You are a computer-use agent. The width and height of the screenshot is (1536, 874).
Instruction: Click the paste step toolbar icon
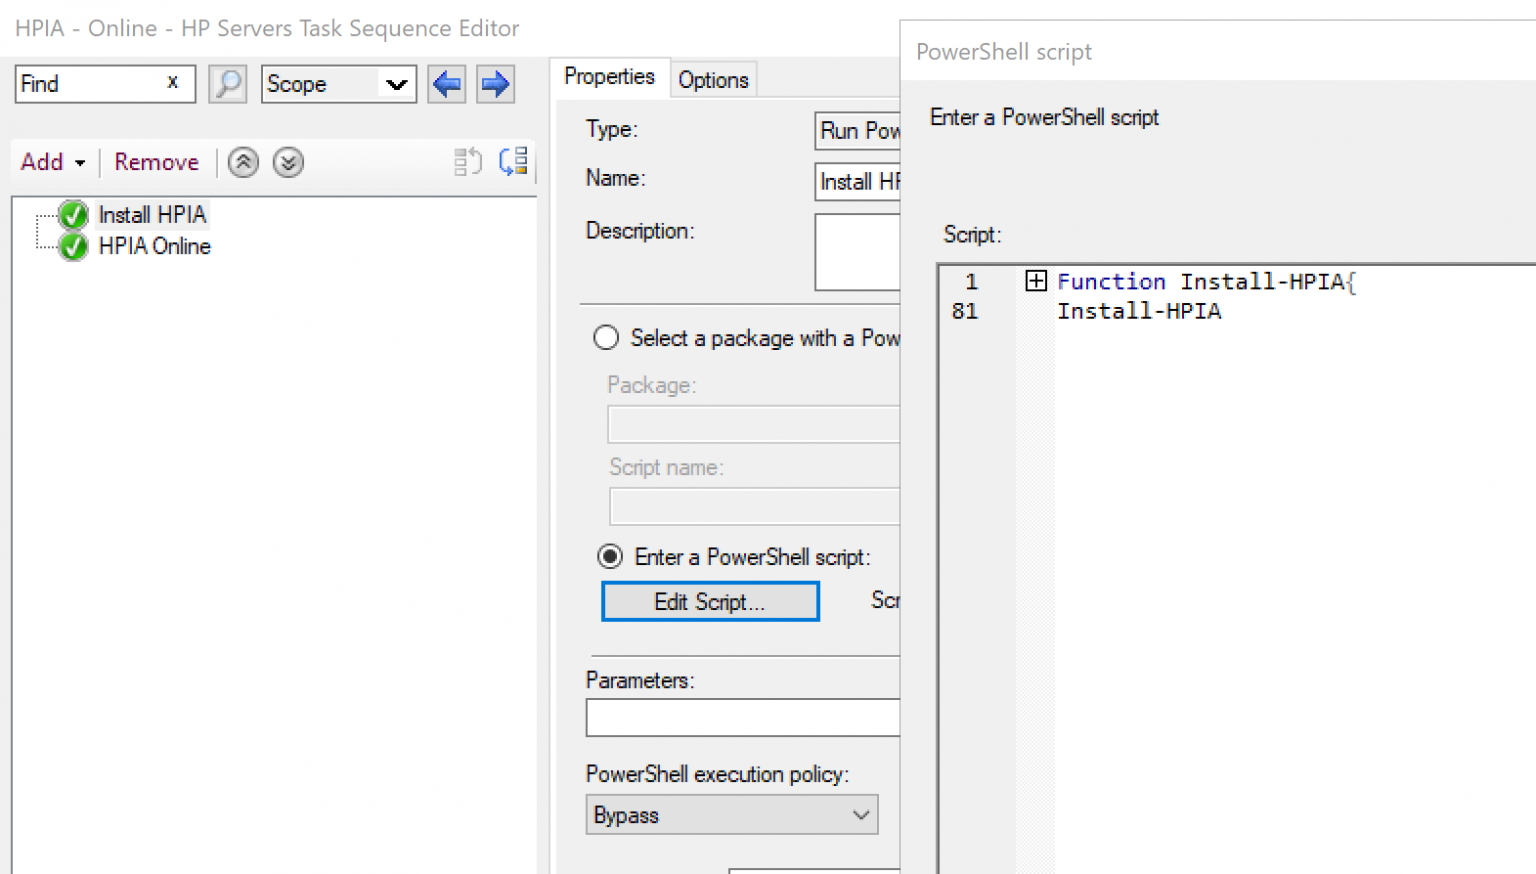pyautogui.click(x=513, y=161)
